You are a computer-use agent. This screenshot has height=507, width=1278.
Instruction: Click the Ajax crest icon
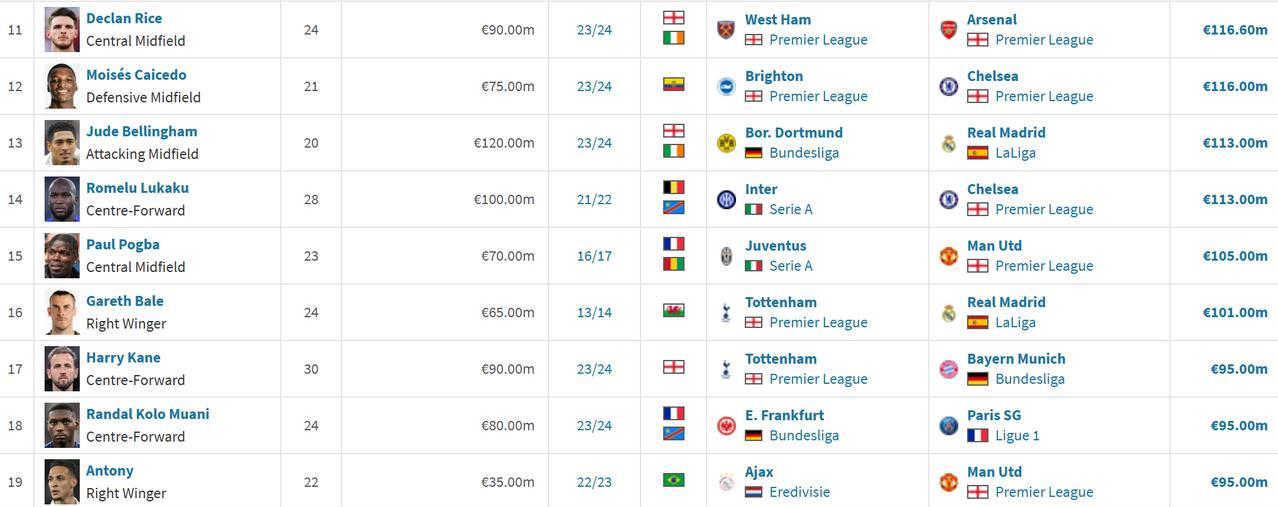click(726, 482)
